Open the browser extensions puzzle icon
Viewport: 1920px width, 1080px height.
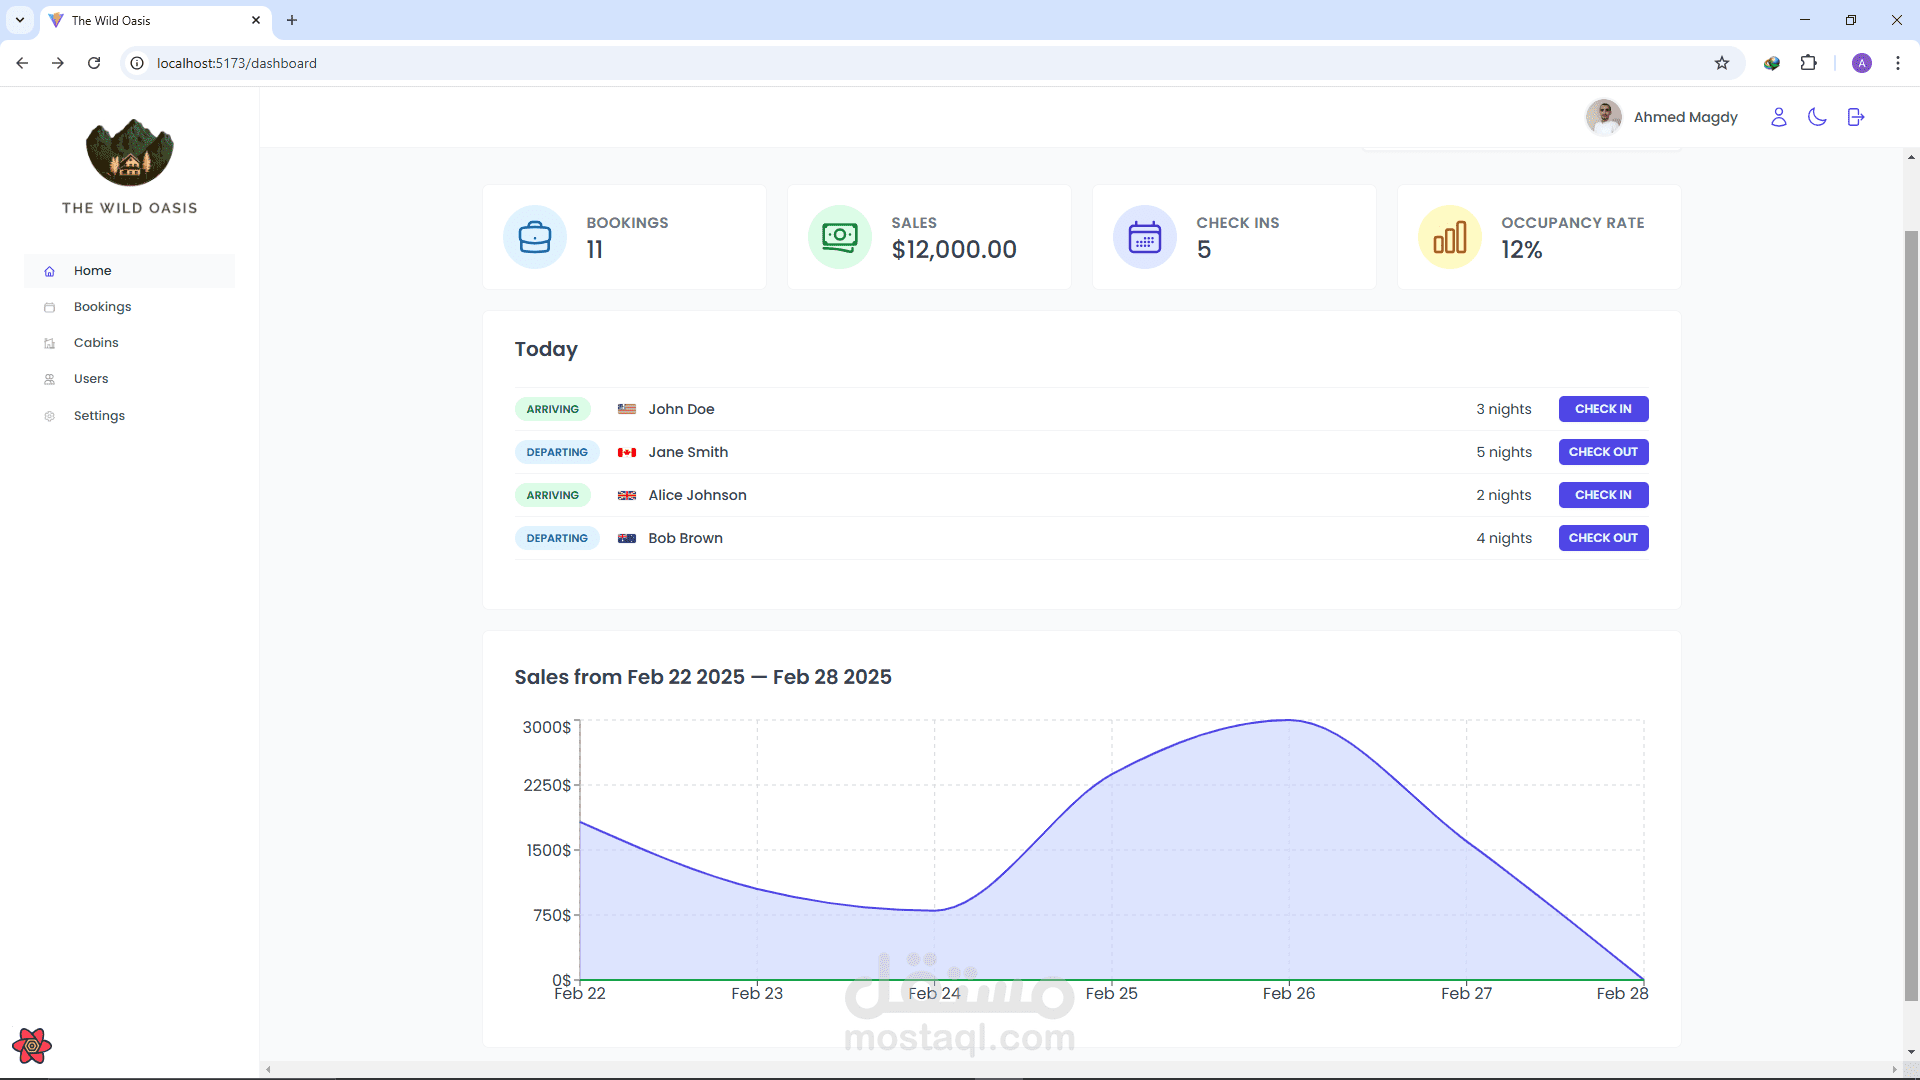coord(1808,63)
